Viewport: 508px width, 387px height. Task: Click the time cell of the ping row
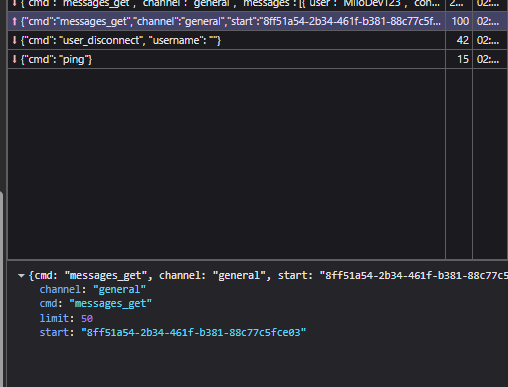pos(490,59)
